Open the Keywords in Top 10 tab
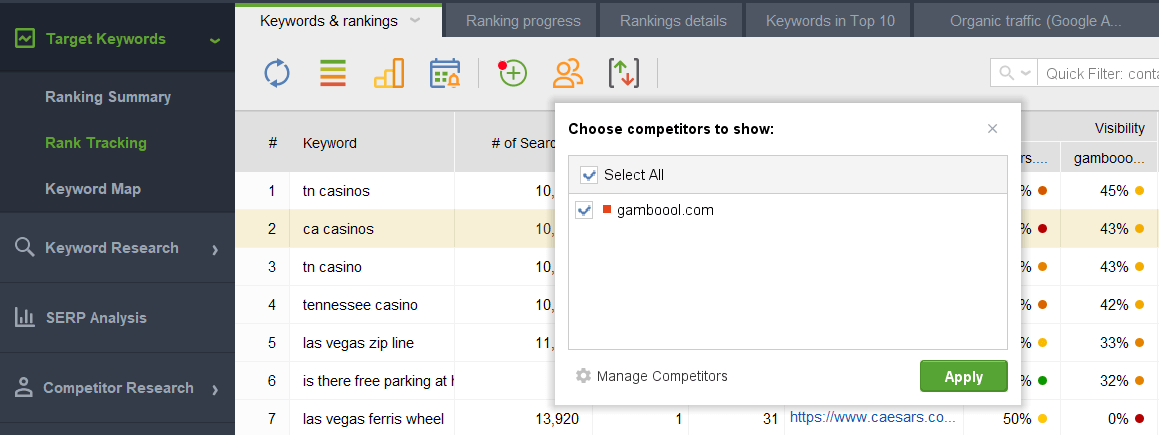1159x435 pixels. 830,21
